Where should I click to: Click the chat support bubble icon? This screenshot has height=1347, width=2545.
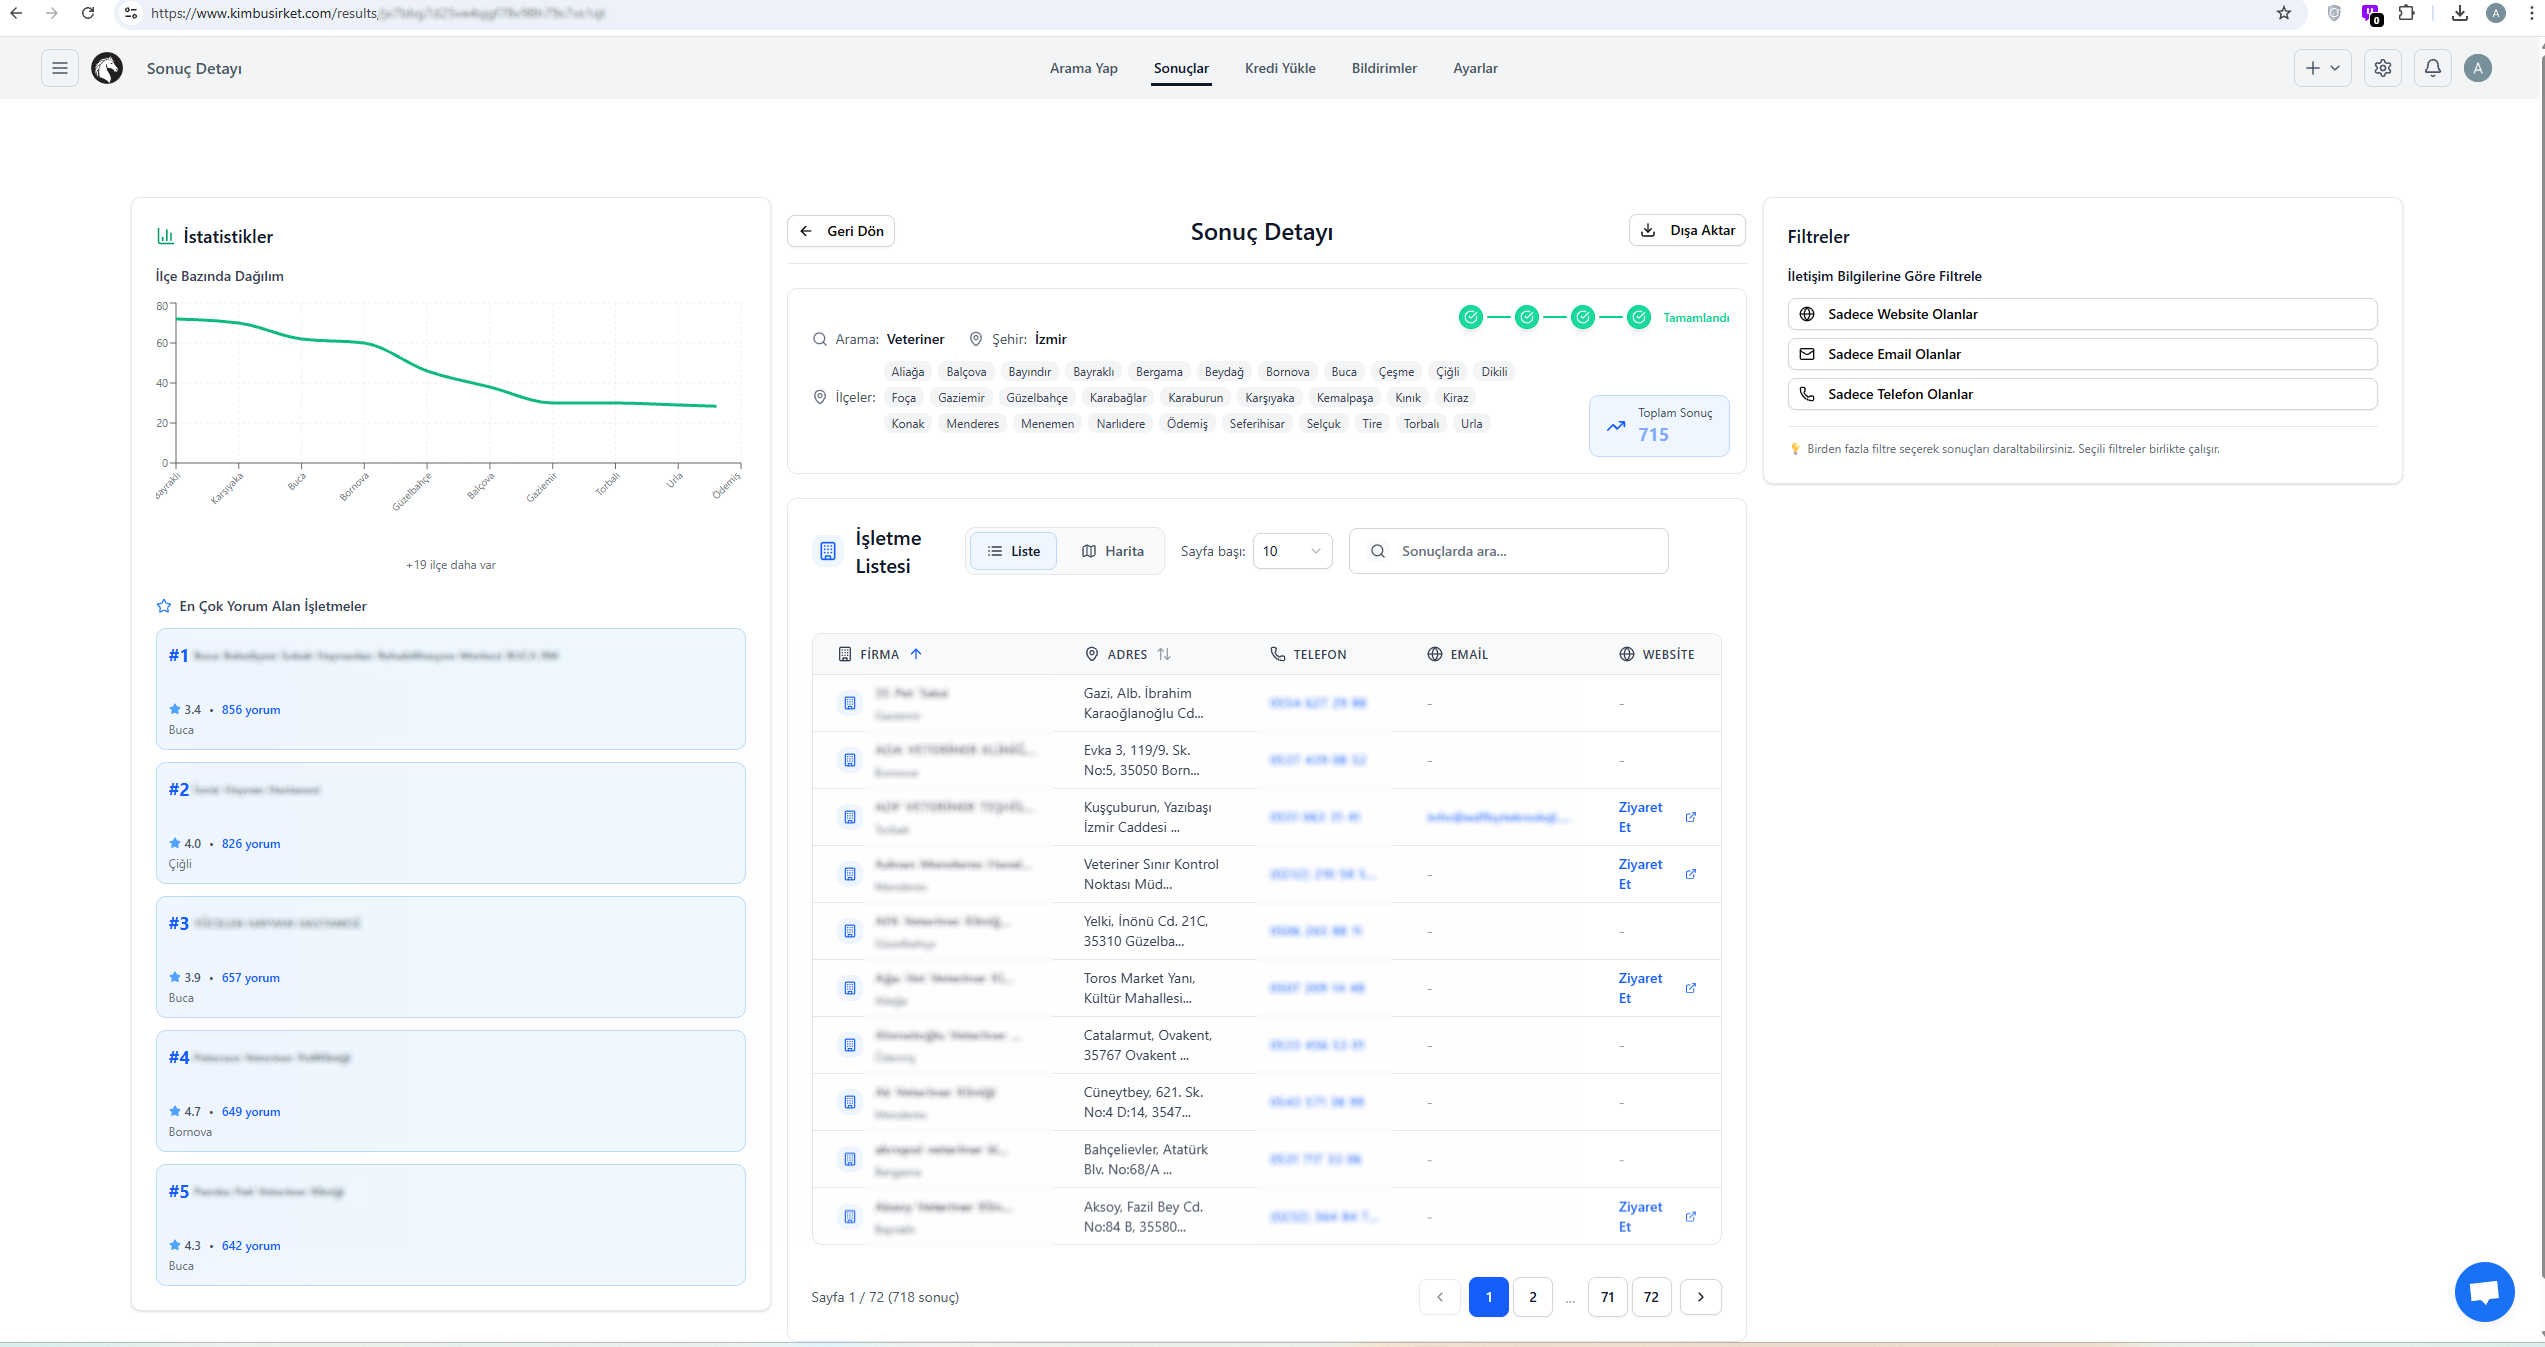point(2484,1292)
